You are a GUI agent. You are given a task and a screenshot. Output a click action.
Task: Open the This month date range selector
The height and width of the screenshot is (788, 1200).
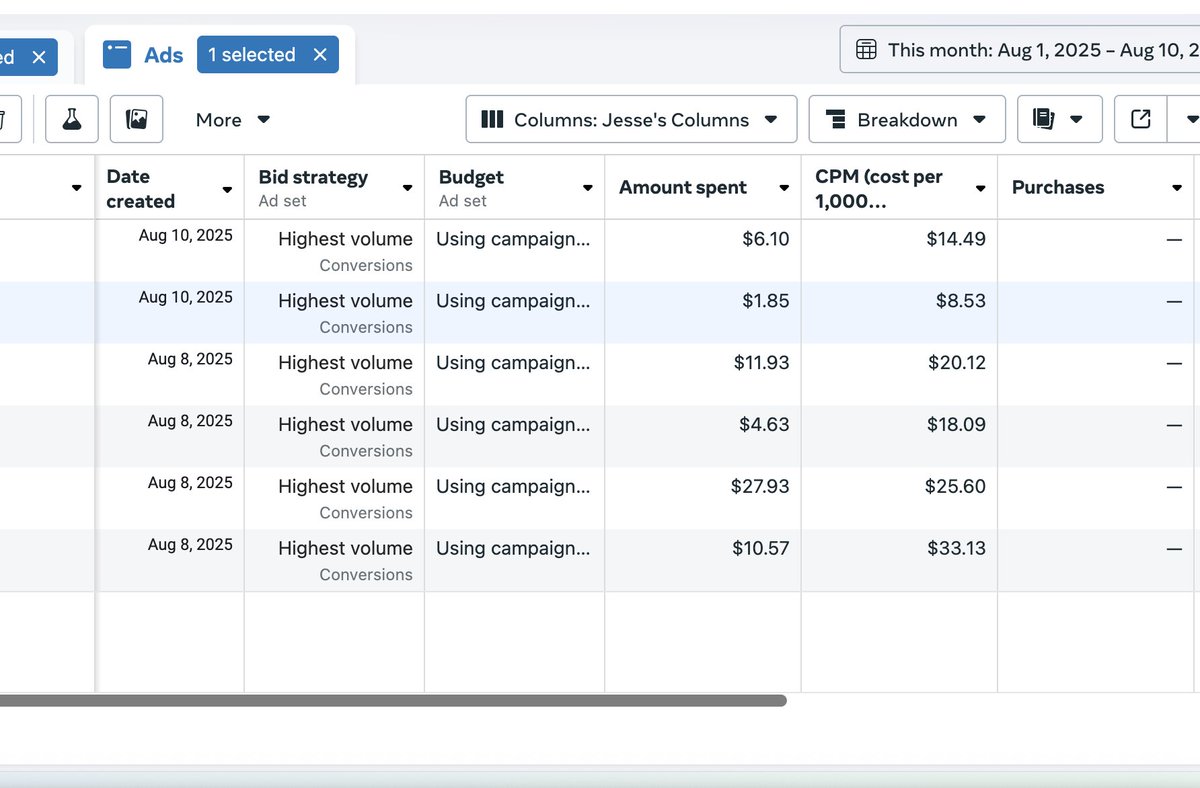(1020, 48)
